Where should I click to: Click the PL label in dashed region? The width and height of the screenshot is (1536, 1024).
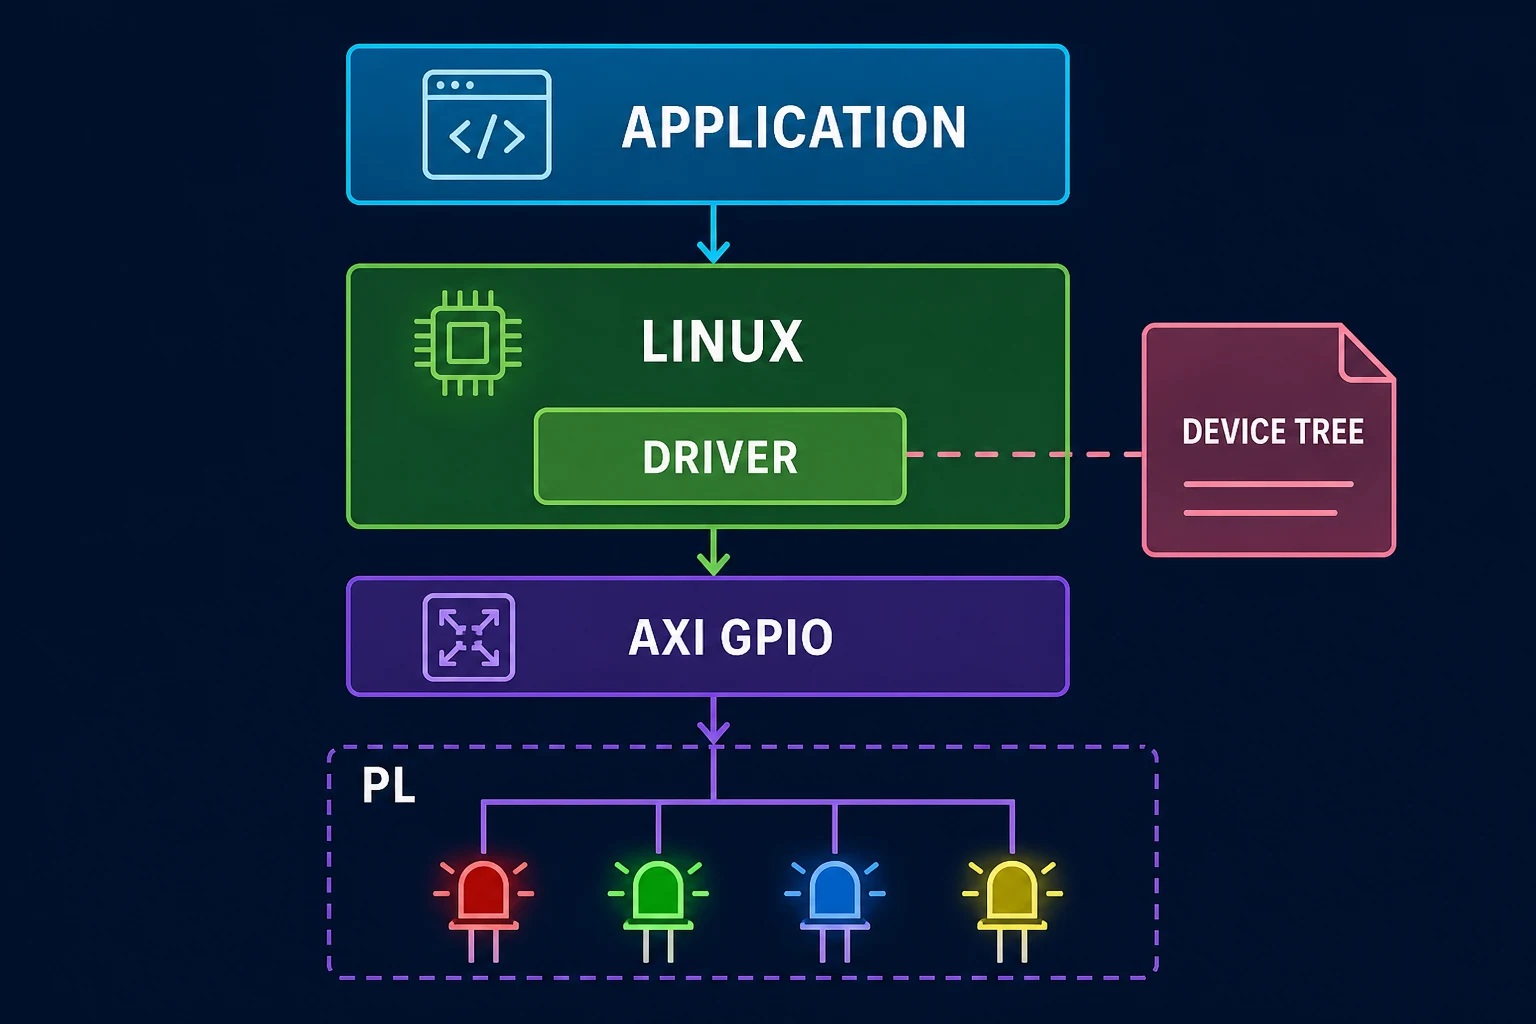click(x=388, y=785)
